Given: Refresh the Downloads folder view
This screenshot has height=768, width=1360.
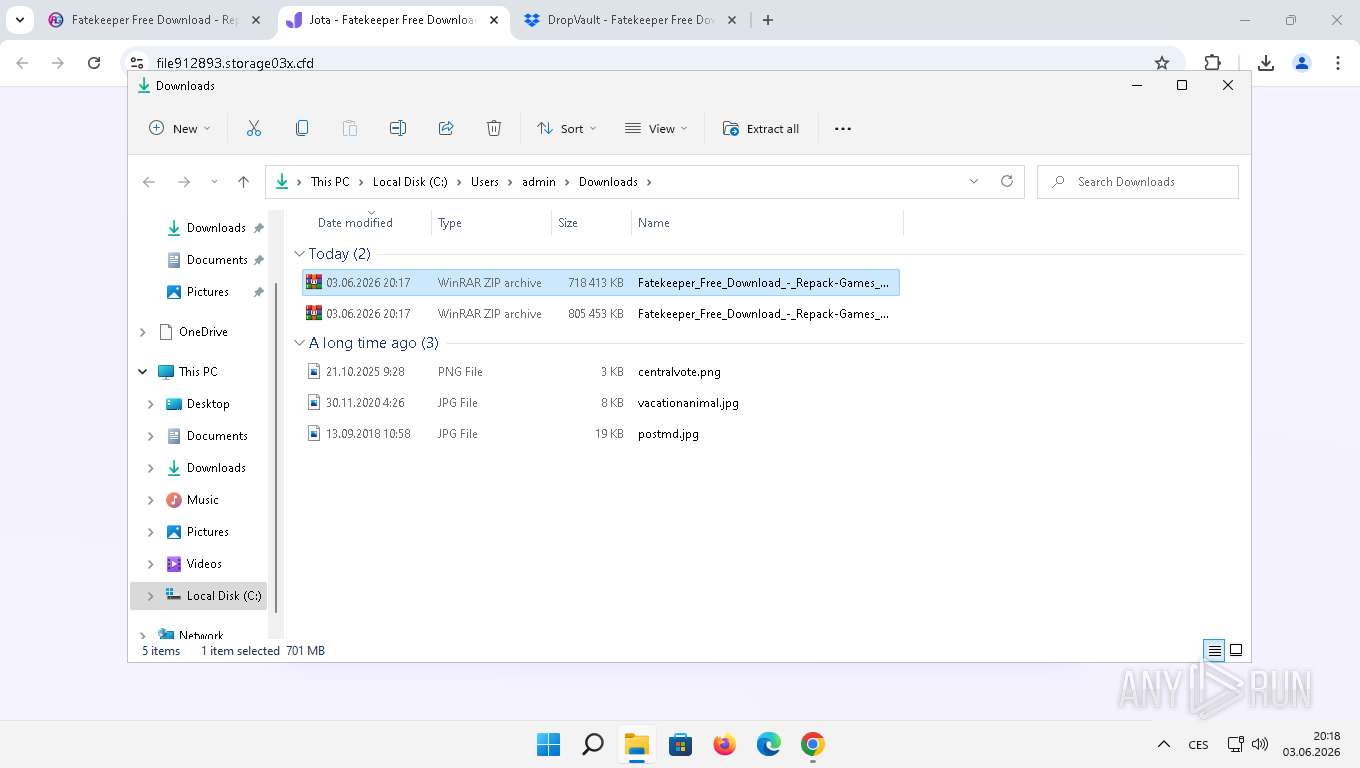Looking at the screenshot, I should [x=1007, y=181].
